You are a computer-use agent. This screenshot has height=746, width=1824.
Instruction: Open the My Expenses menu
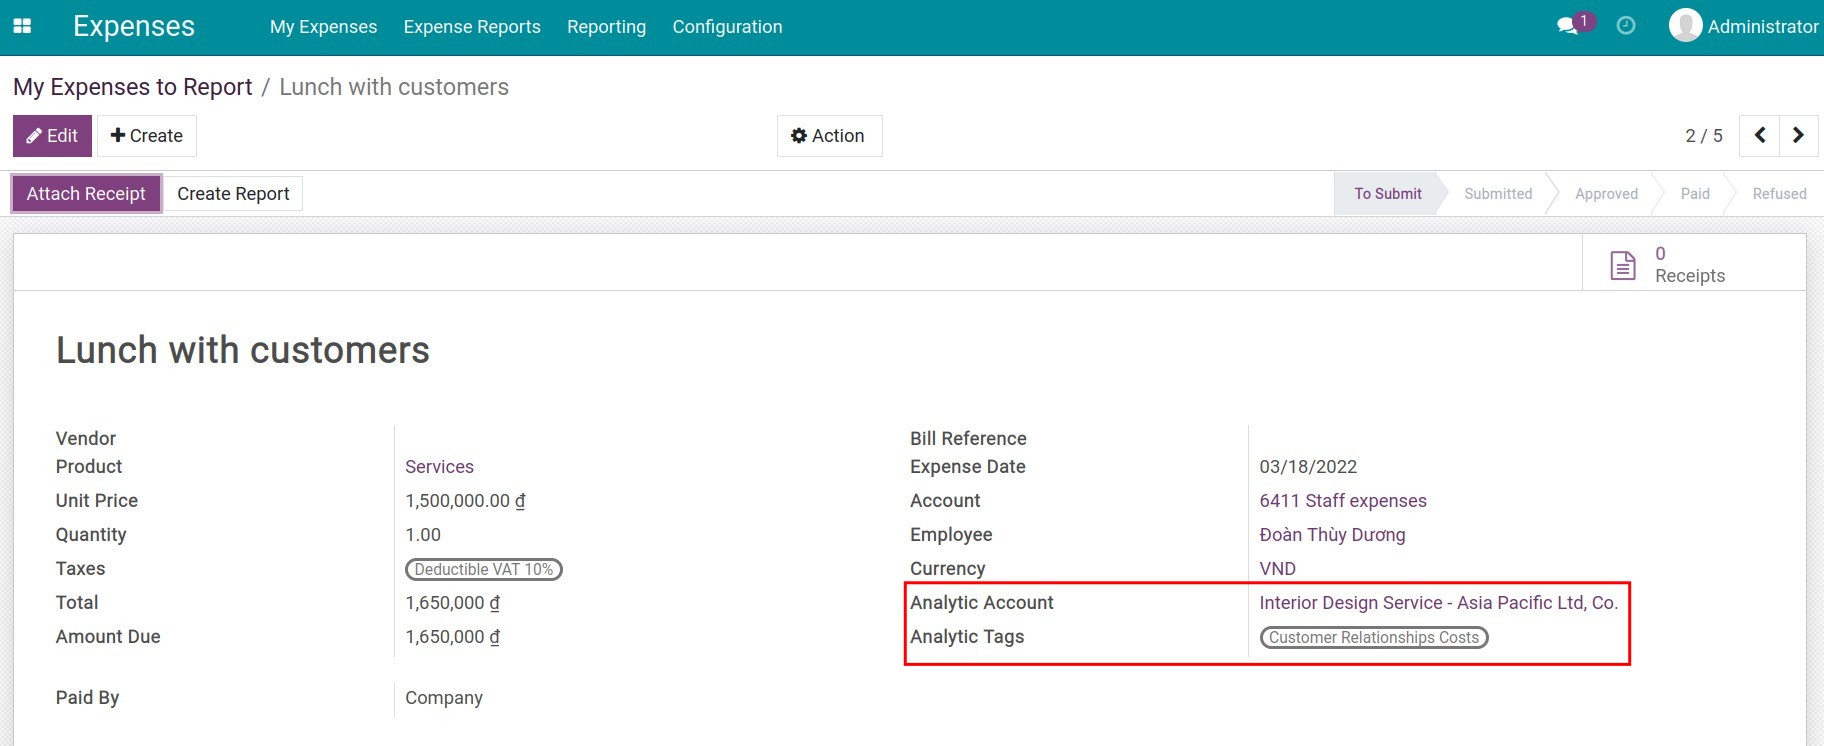(x=323, y=27)
